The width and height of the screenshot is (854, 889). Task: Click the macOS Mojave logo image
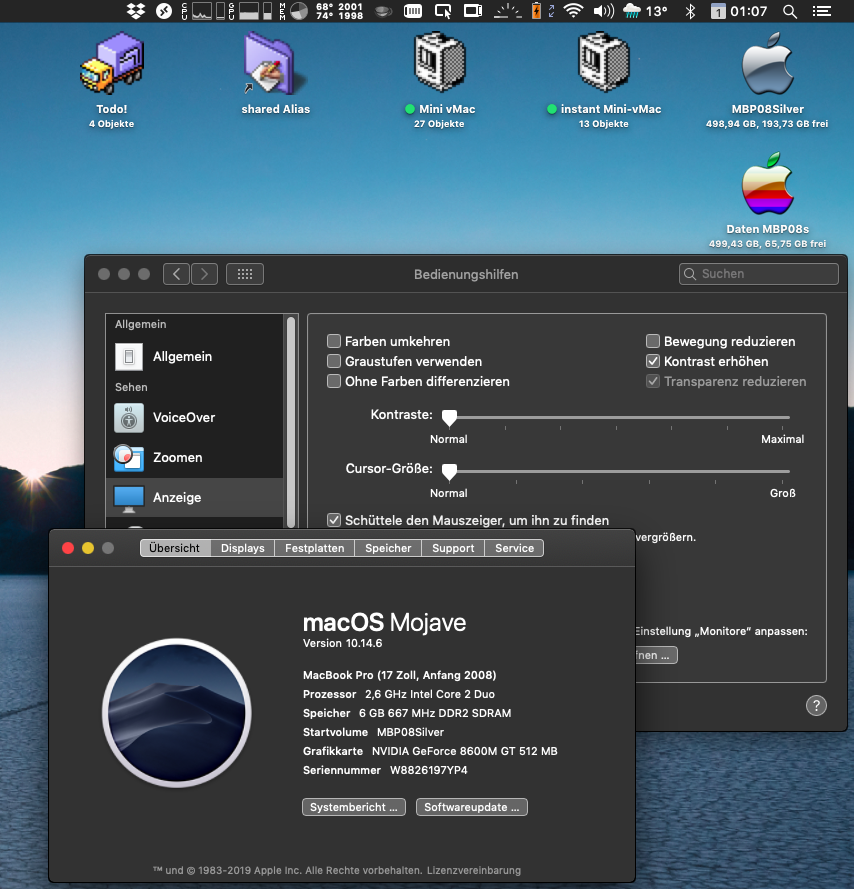177,713
